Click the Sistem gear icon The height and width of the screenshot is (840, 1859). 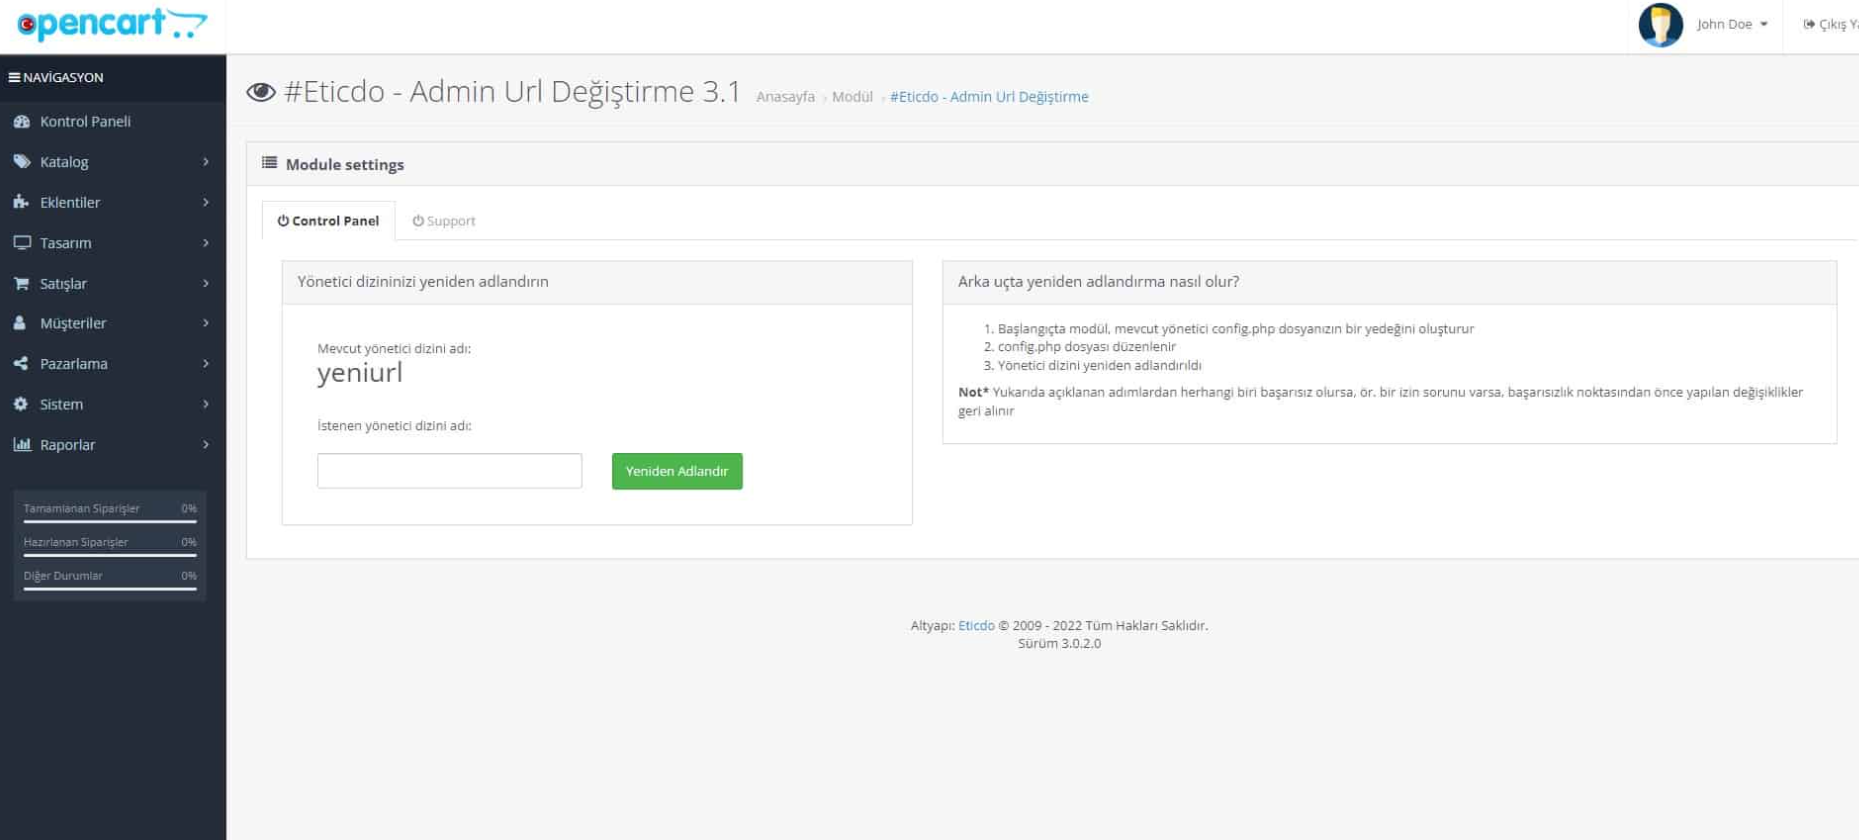(21, 404)
